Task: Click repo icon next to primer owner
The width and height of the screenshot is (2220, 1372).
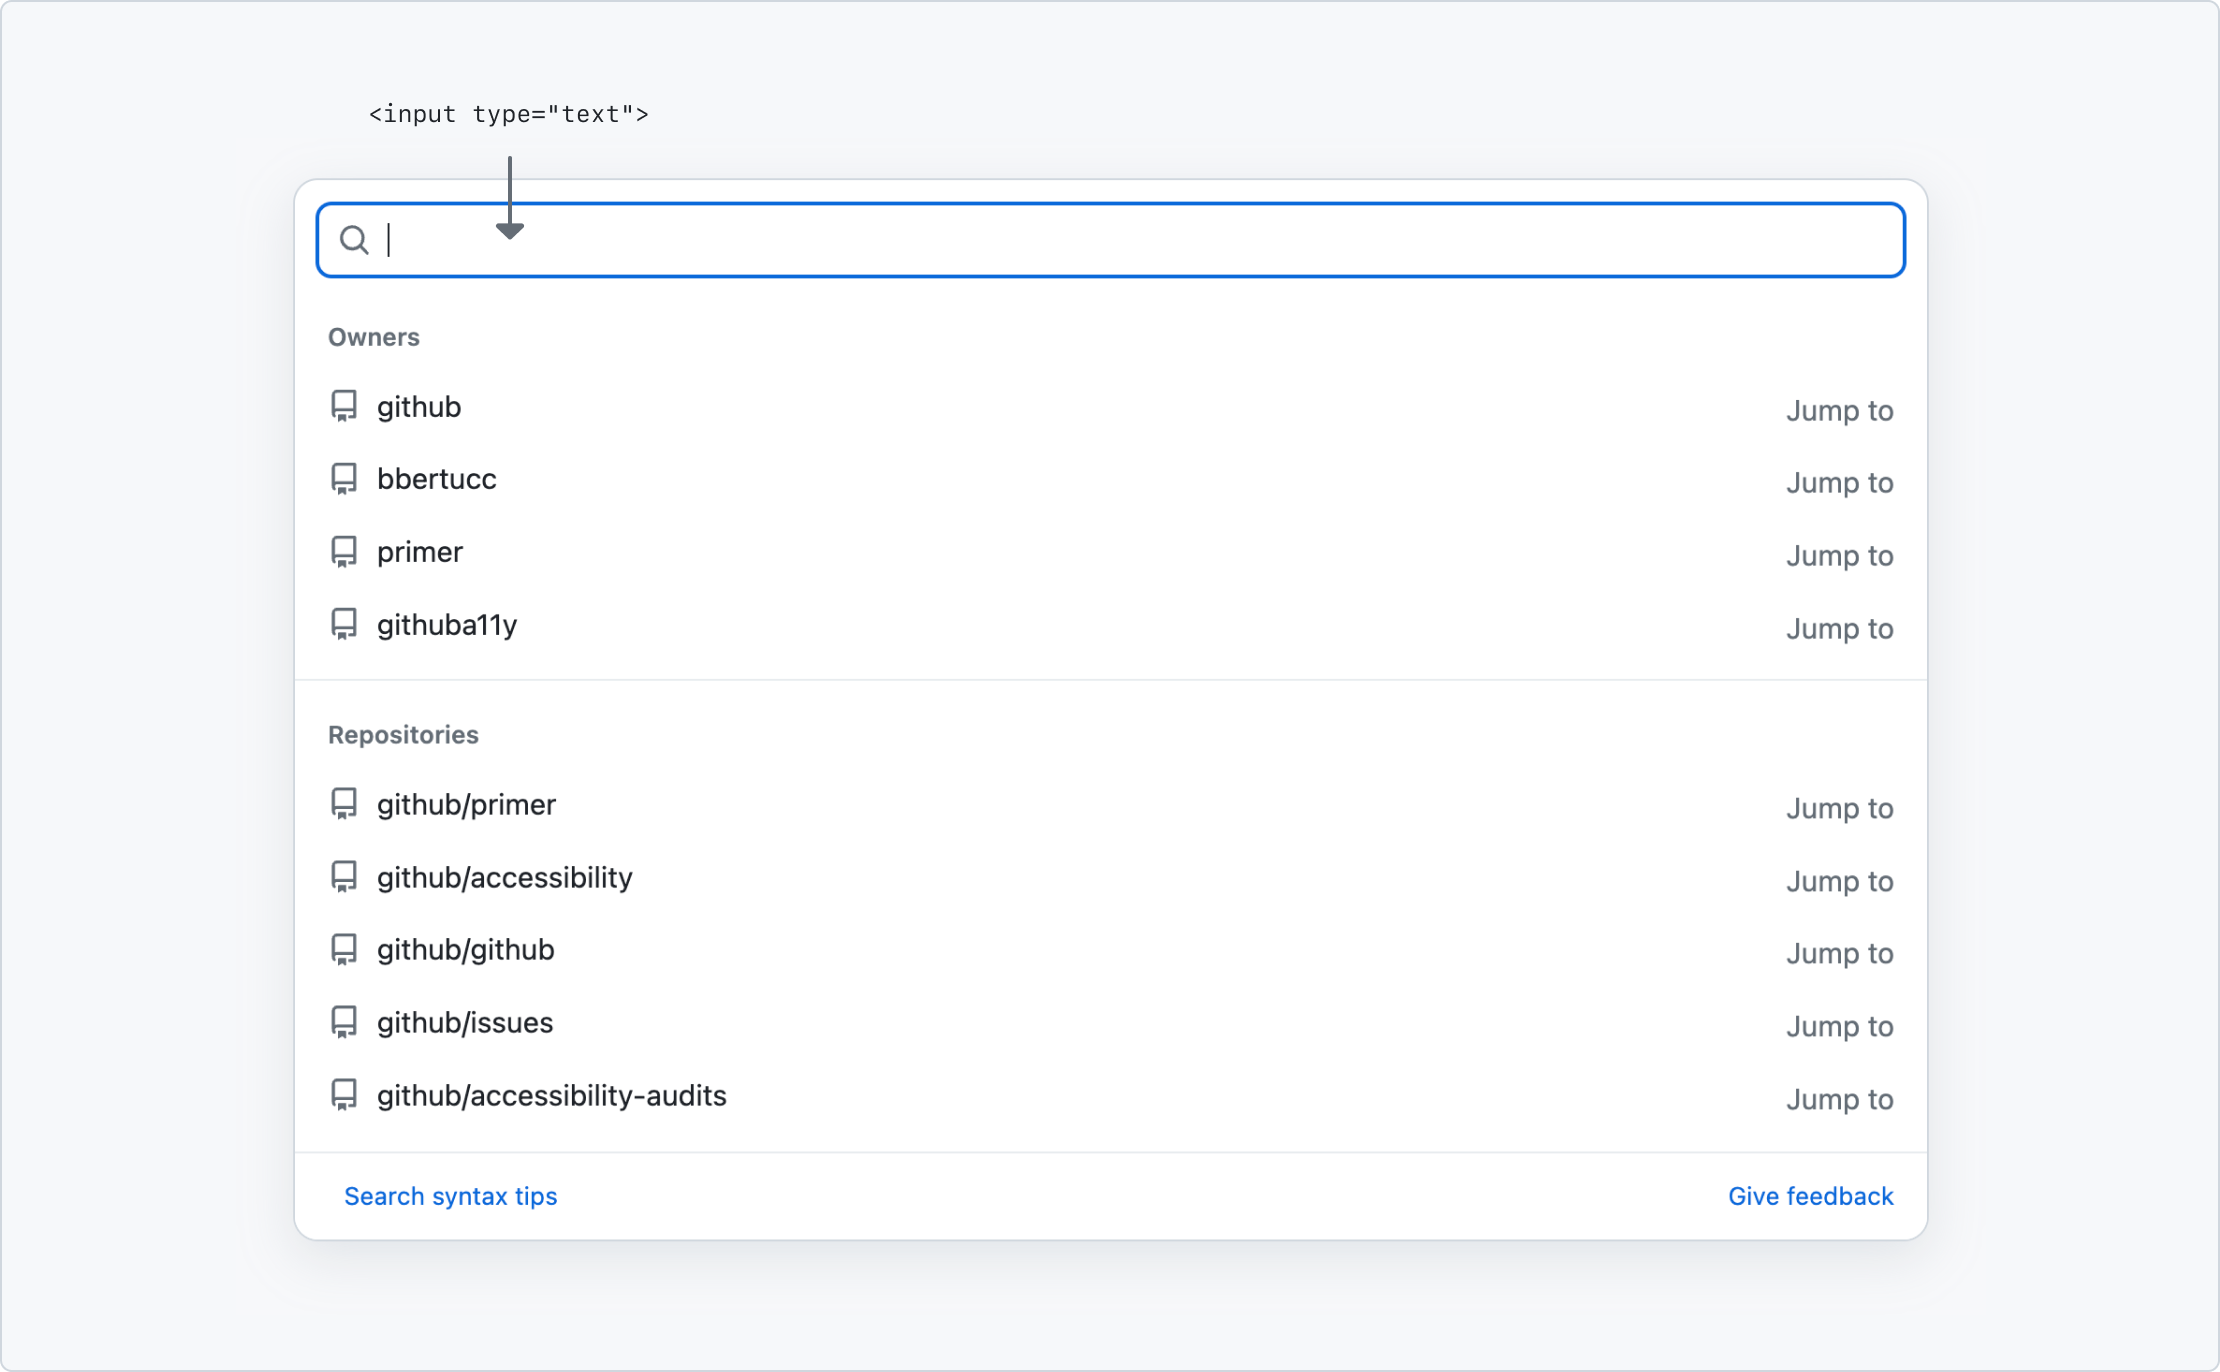Action: pos(344,552)
